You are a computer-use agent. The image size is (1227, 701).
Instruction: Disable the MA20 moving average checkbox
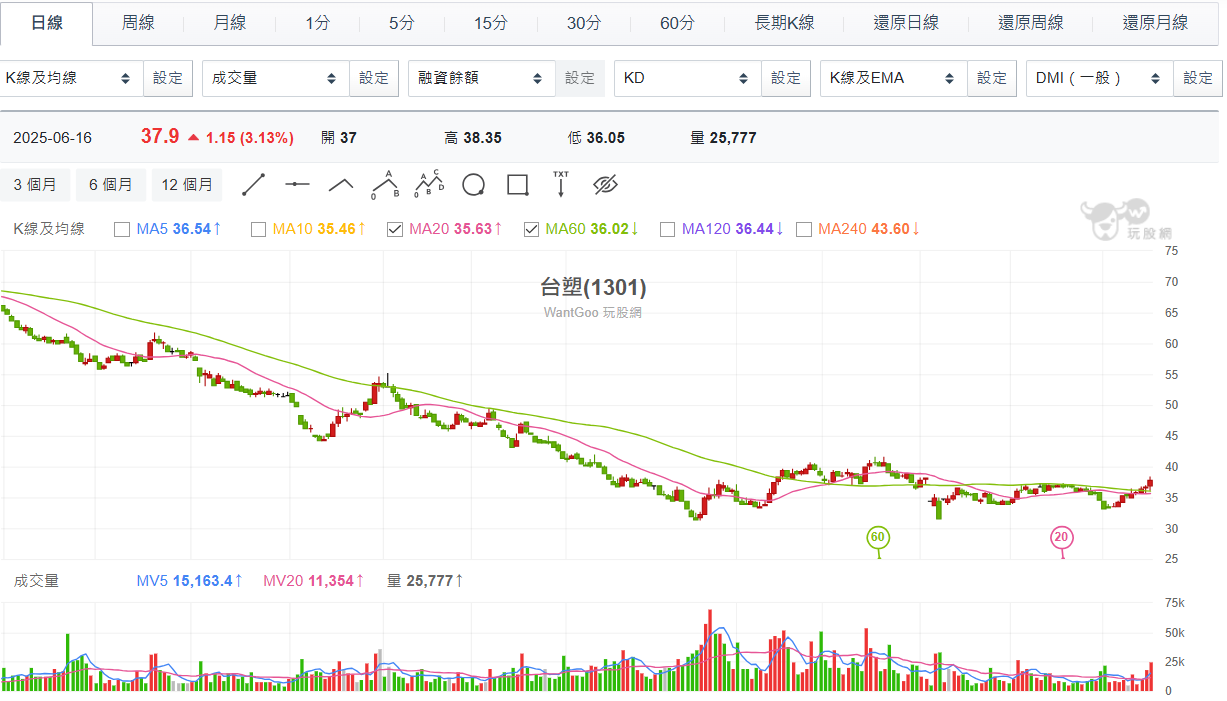(x=394, y=229)
